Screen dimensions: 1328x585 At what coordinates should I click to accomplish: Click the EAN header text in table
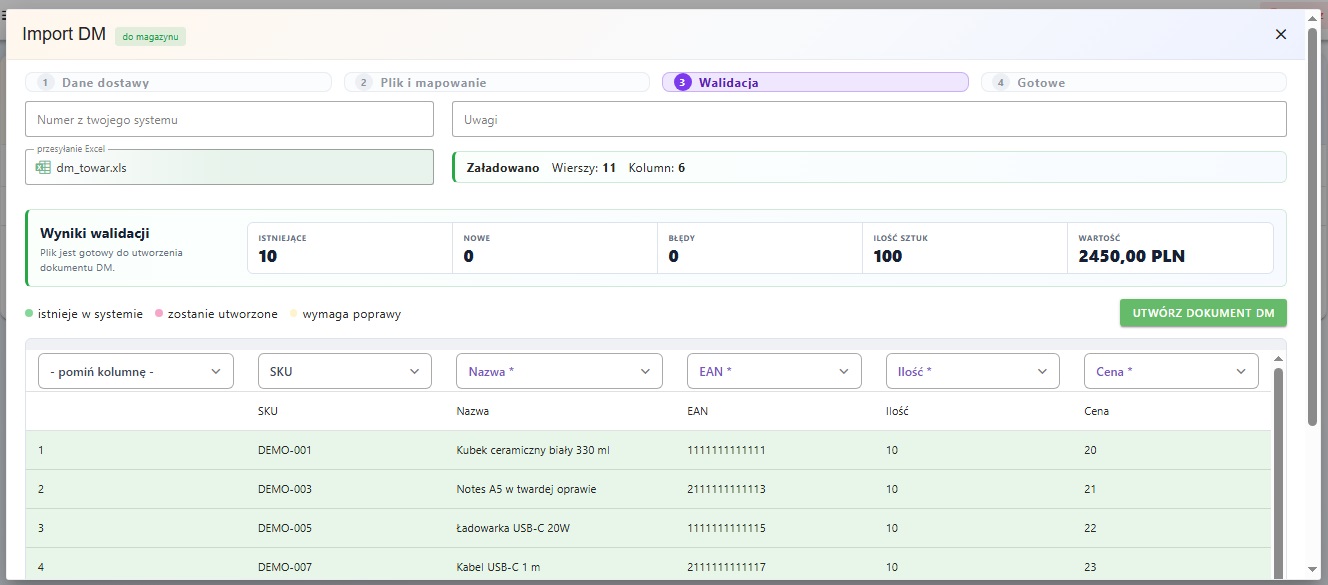click(697, 411)
